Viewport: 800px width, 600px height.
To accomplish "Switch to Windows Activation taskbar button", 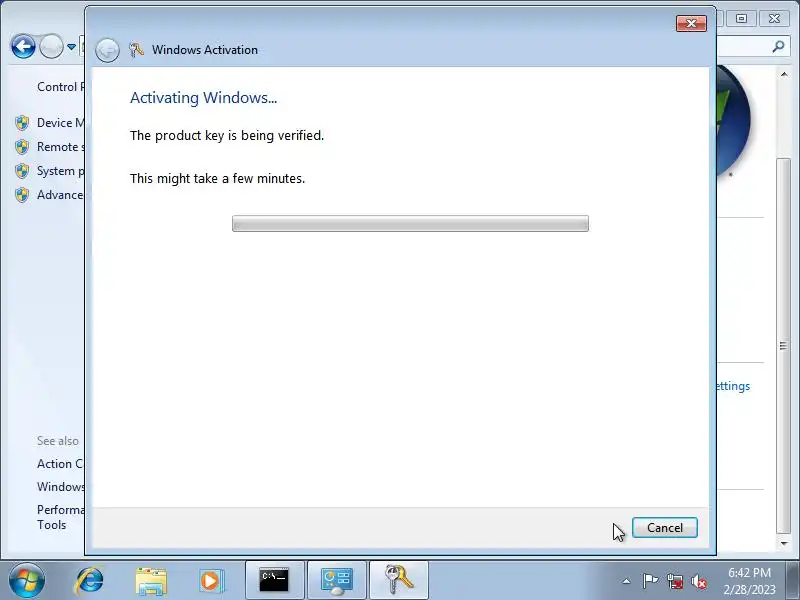I will pos(399,581).
